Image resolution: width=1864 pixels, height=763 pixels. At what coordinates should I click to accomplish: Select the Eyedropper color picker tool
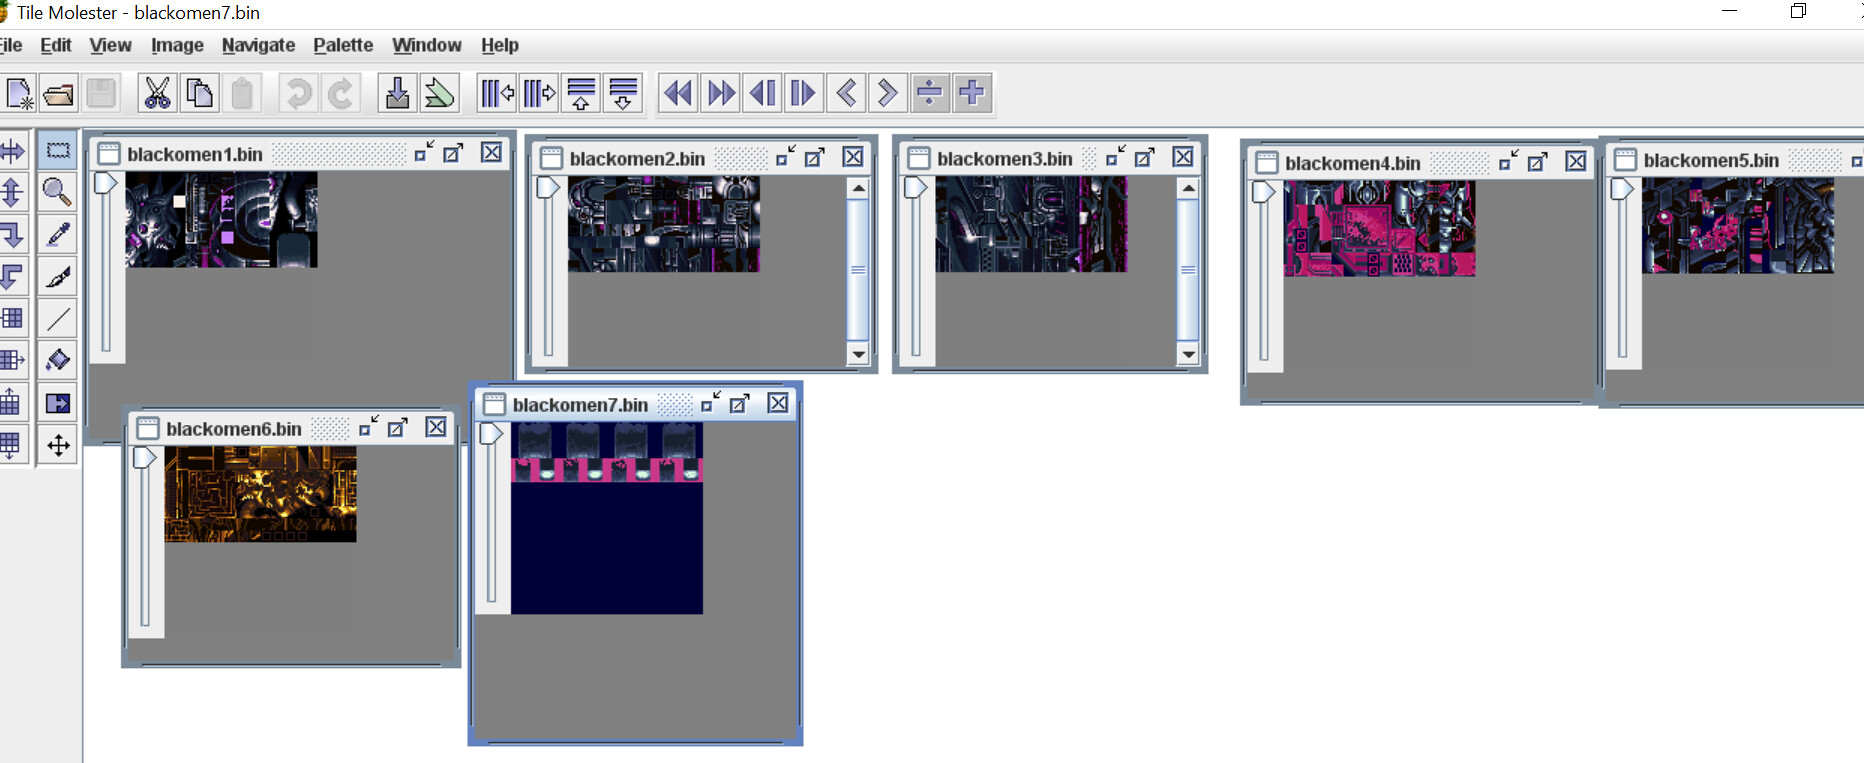tap(58, 234)
